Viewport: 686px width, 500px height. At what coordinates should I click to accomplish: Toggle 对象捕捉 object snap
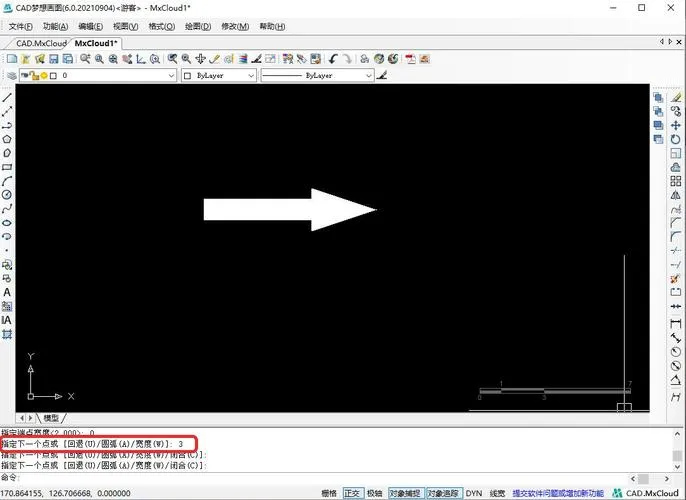pos(404,493)
